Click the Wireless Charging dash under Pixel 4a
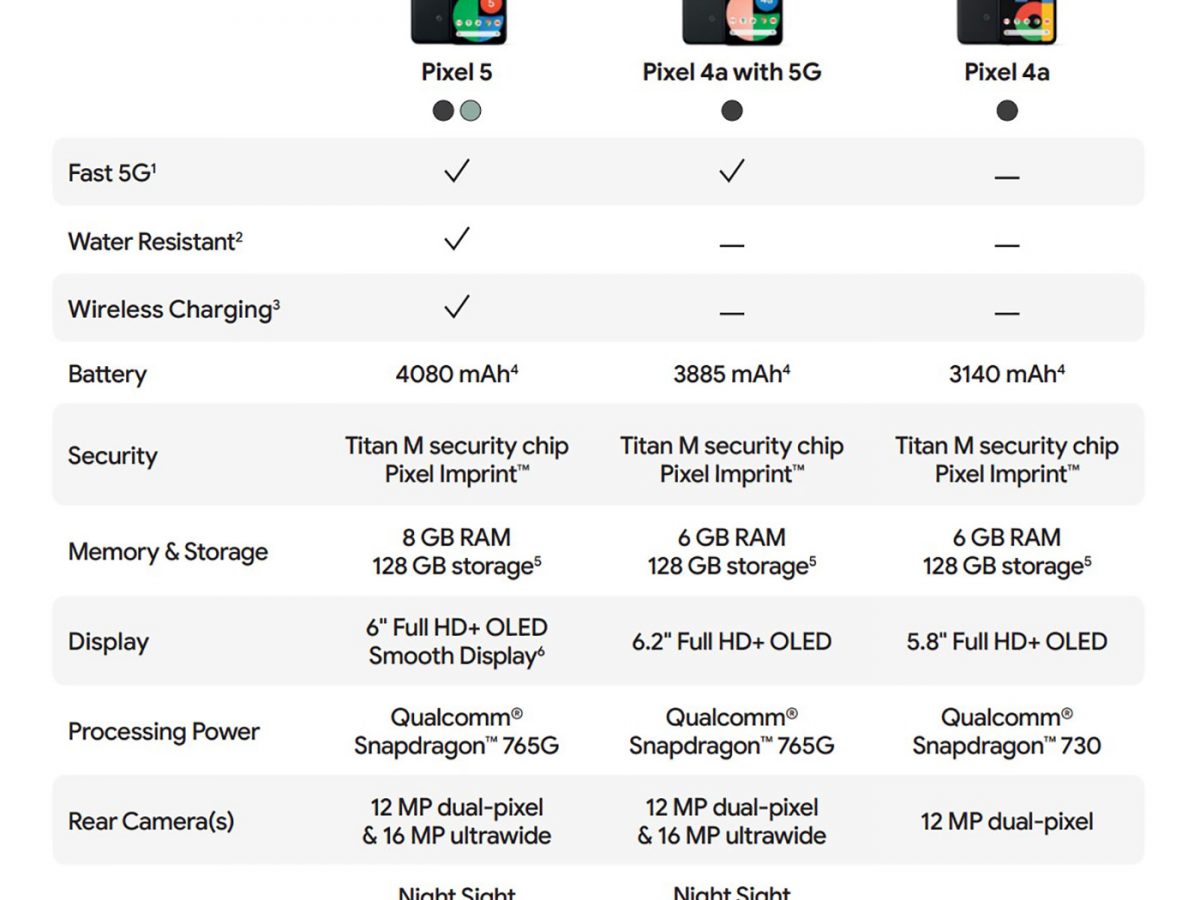The width and height of the screenshot is (1200, 900). [x=1007, y=313]
